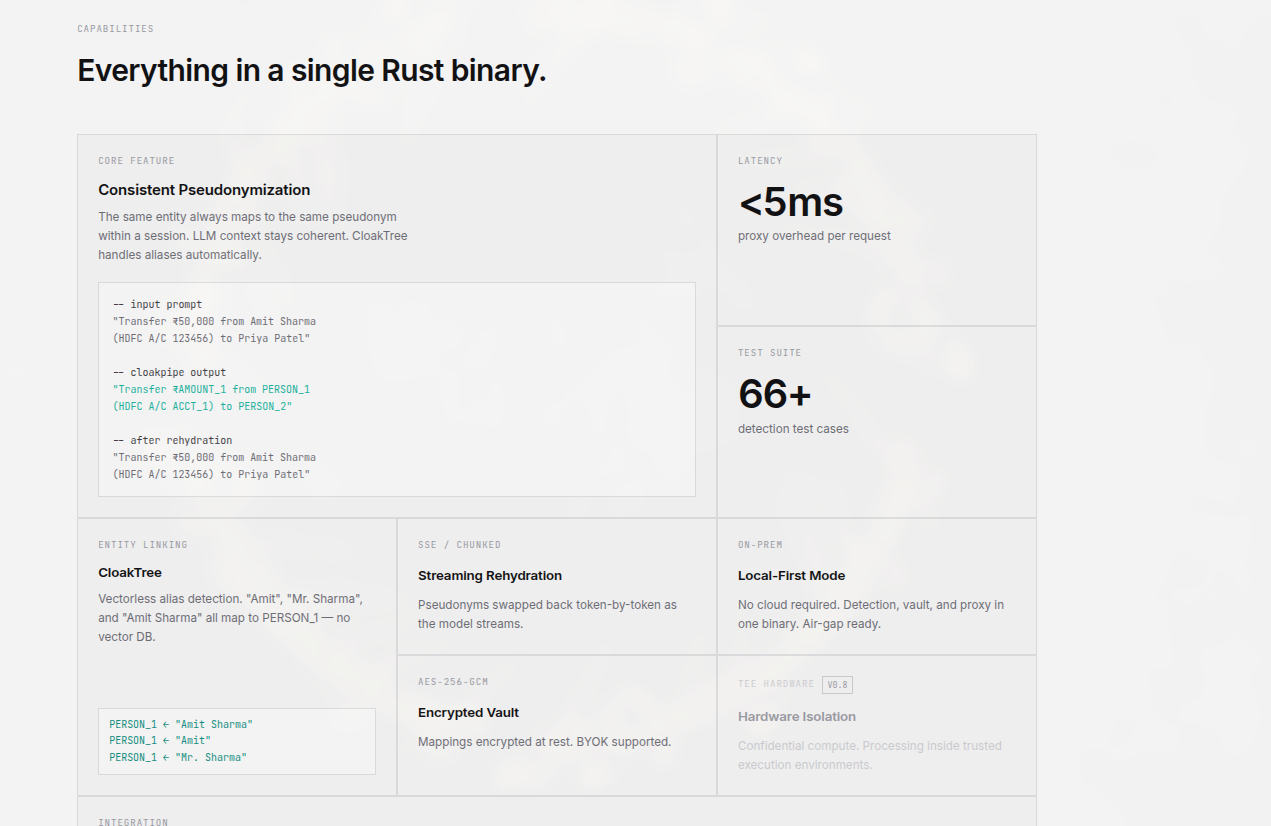Click 'Mappings encrypted at rest. BYOK supported.' text
The width and height of the screenshot is (1271, 826).
[544, 742]
